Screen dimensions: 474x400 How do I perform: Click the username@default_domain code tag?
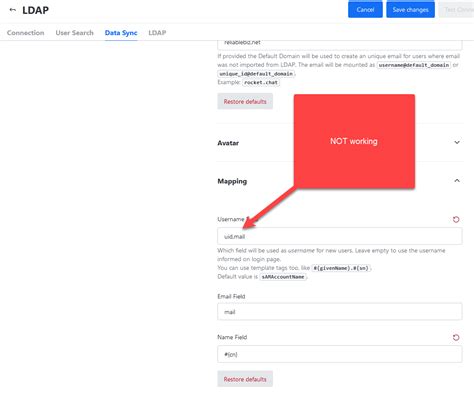414,65
